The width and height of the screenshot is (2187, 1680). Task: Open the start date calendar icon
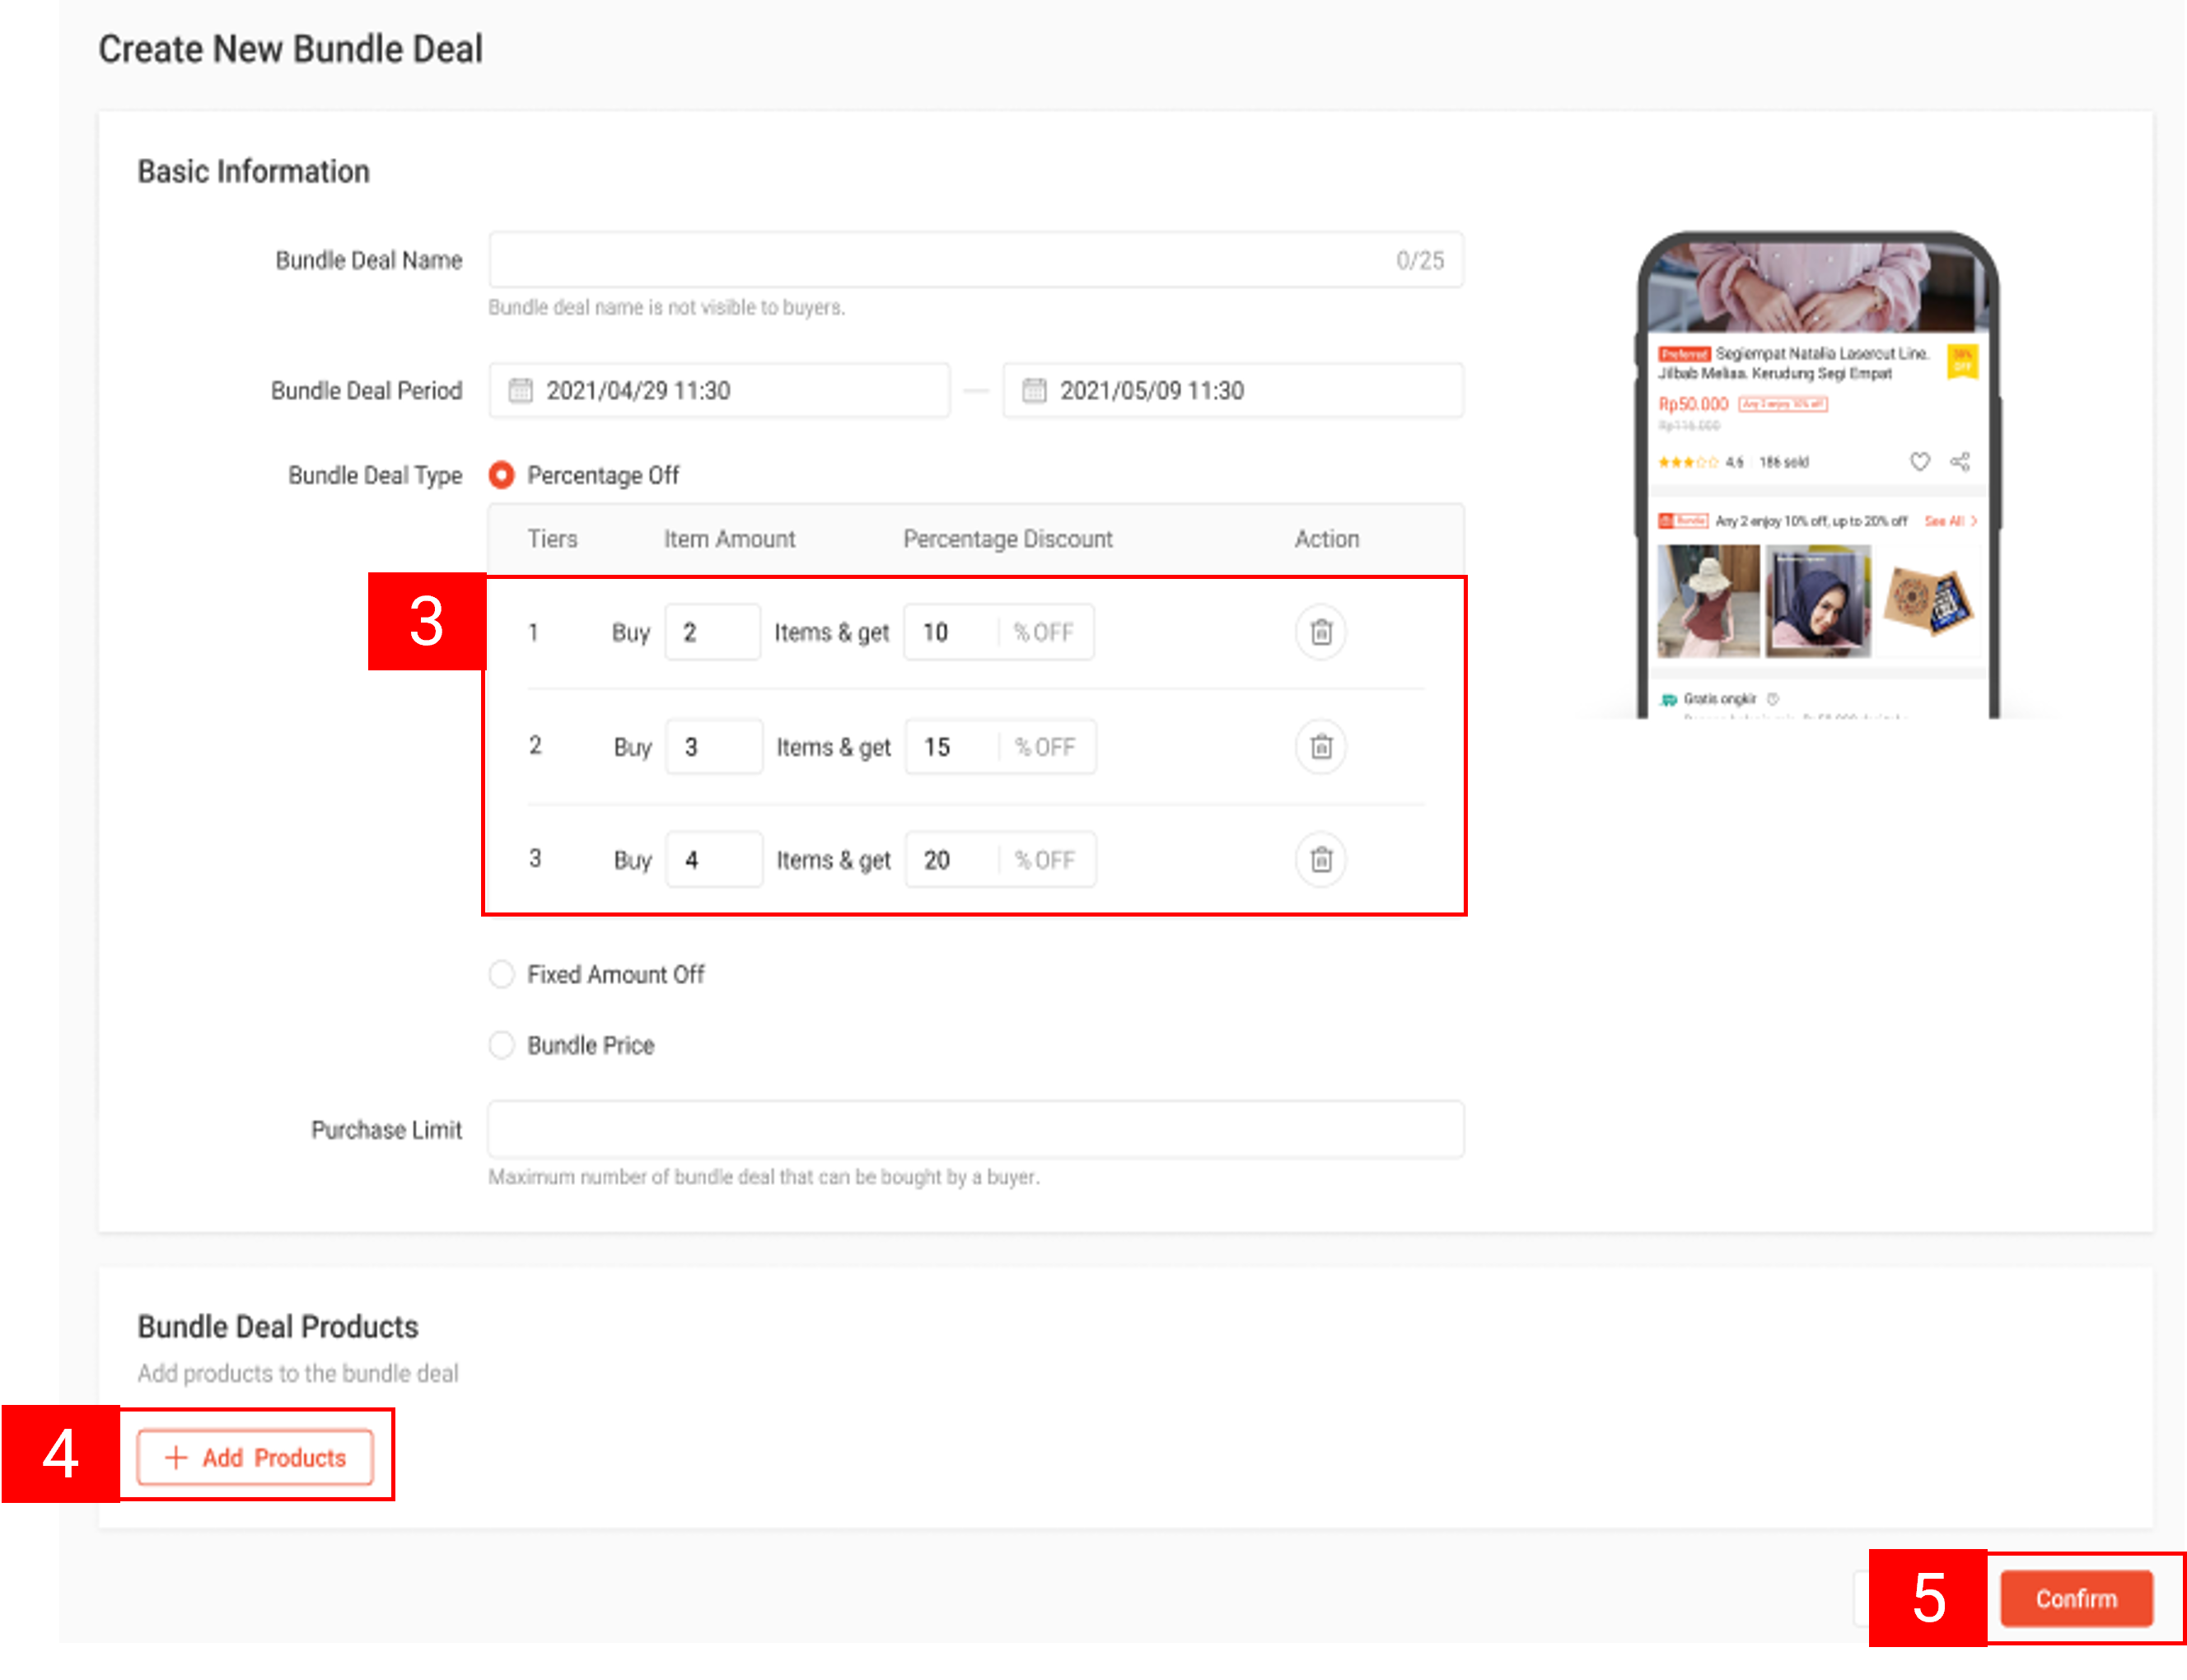point(521,390)
